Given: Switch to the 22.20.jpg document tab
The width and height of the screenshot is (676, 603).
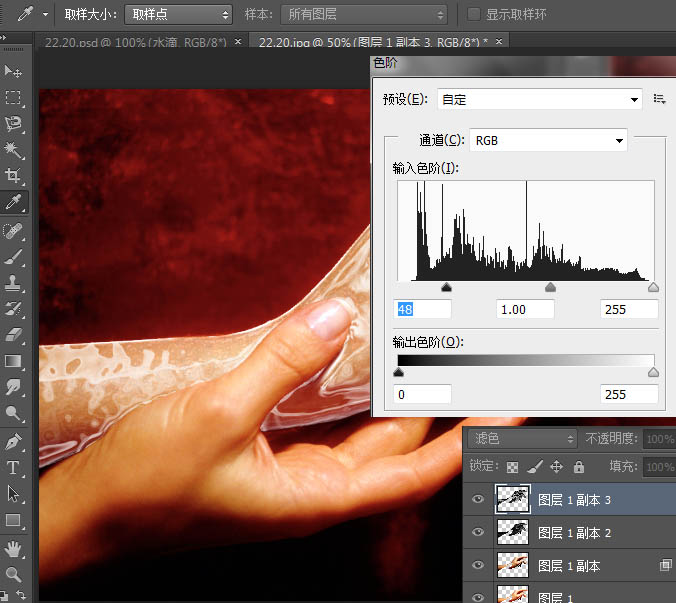Looking at the screenshot, I should coord(373,42).
